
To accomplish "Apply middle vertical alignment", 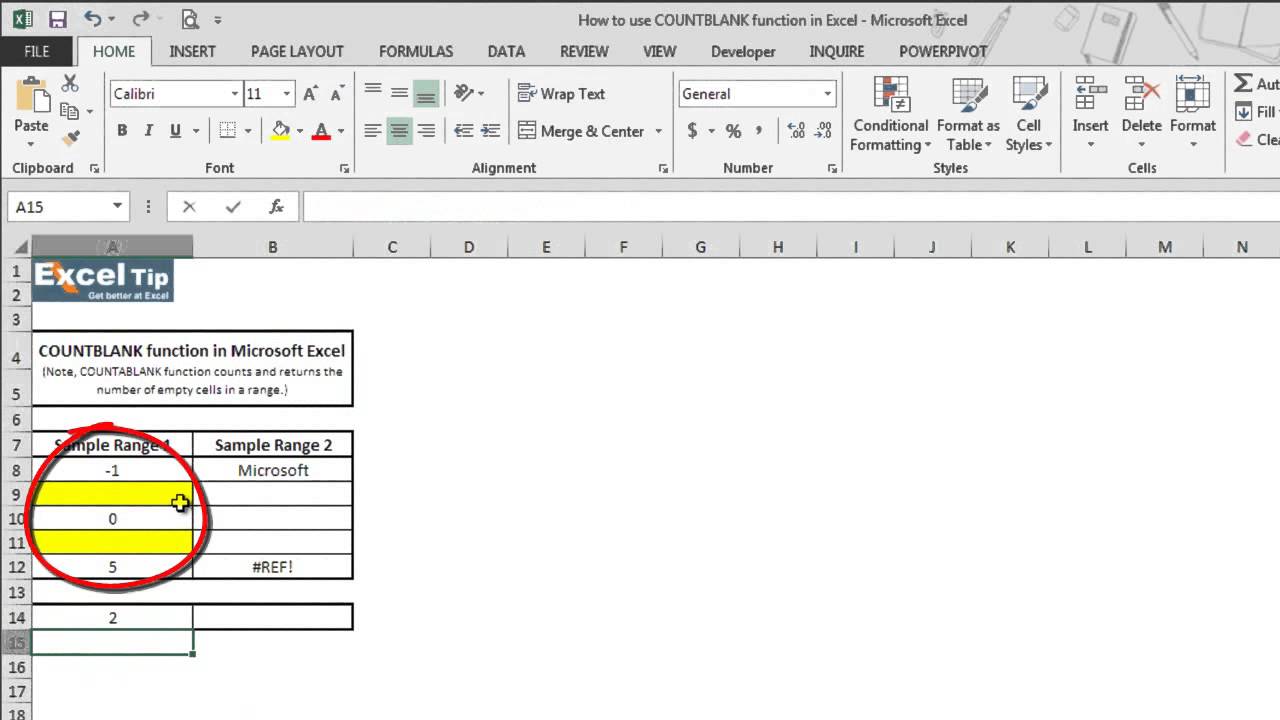I will tap(399, 93).
